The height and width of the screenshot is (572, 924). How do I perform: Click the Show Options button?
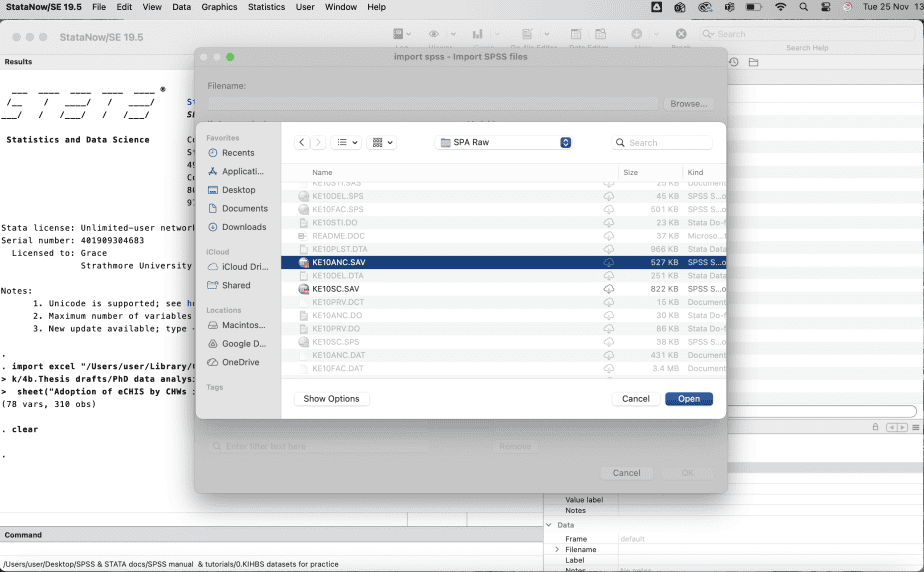[x=332, y=399]
